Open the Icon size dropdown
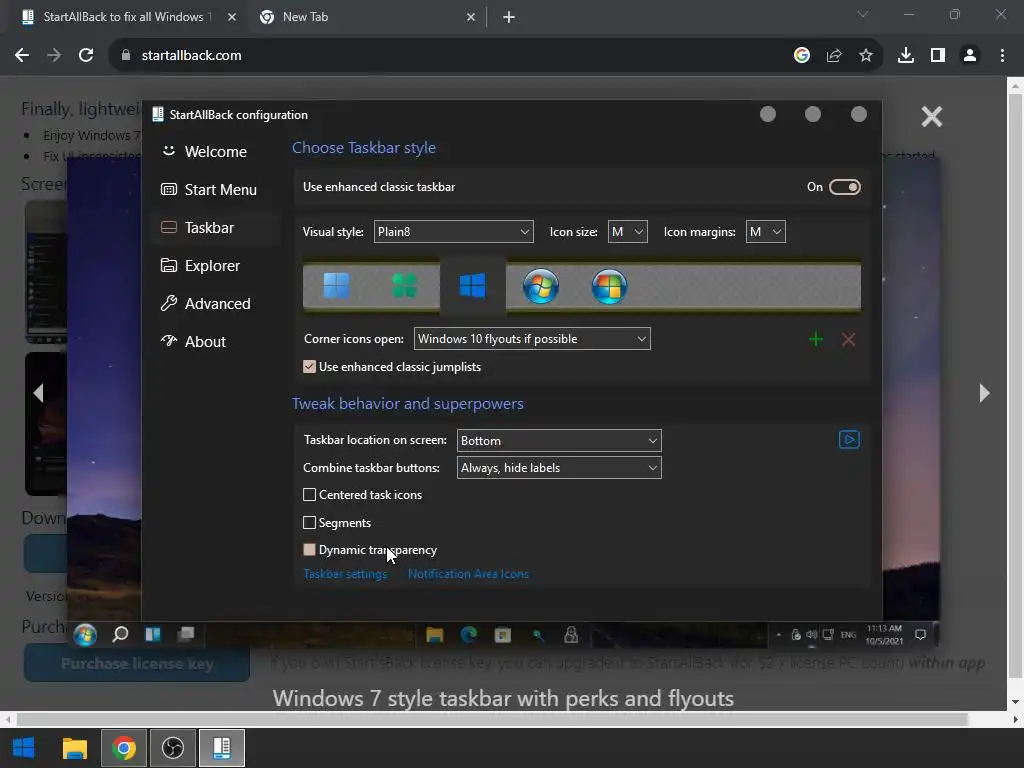Image resolution: width=1024 pixels, height=768 pixels. tap(628, 232)
